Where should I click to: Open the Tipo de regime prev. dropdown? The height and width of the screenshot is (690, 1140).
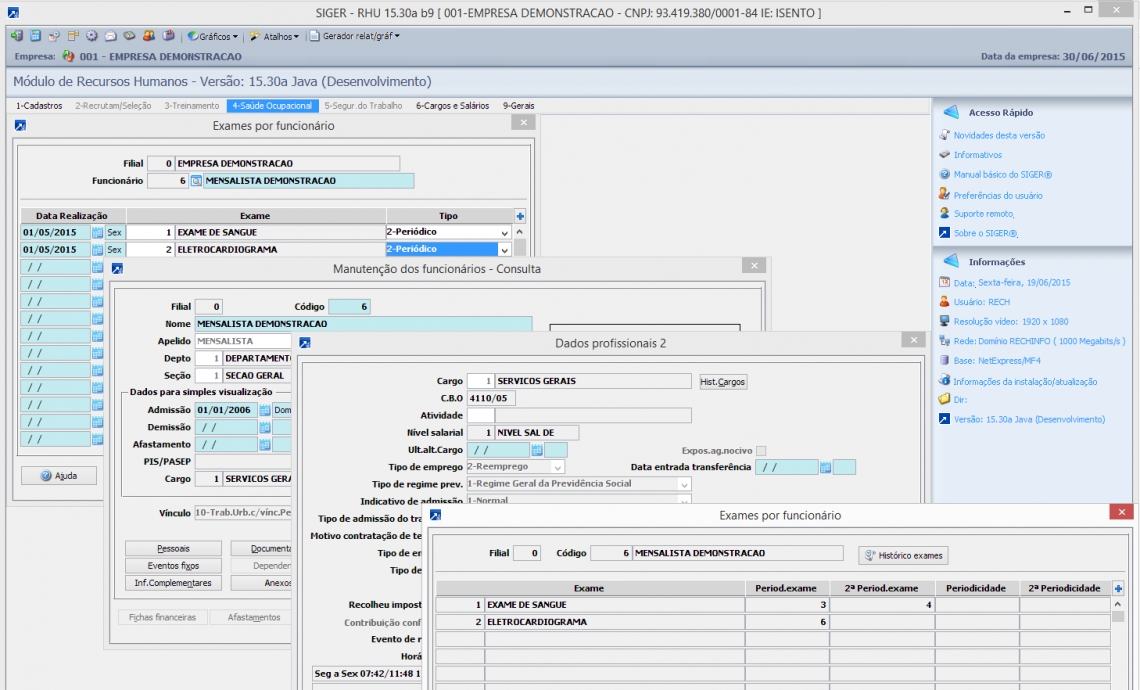click(684, 484)
